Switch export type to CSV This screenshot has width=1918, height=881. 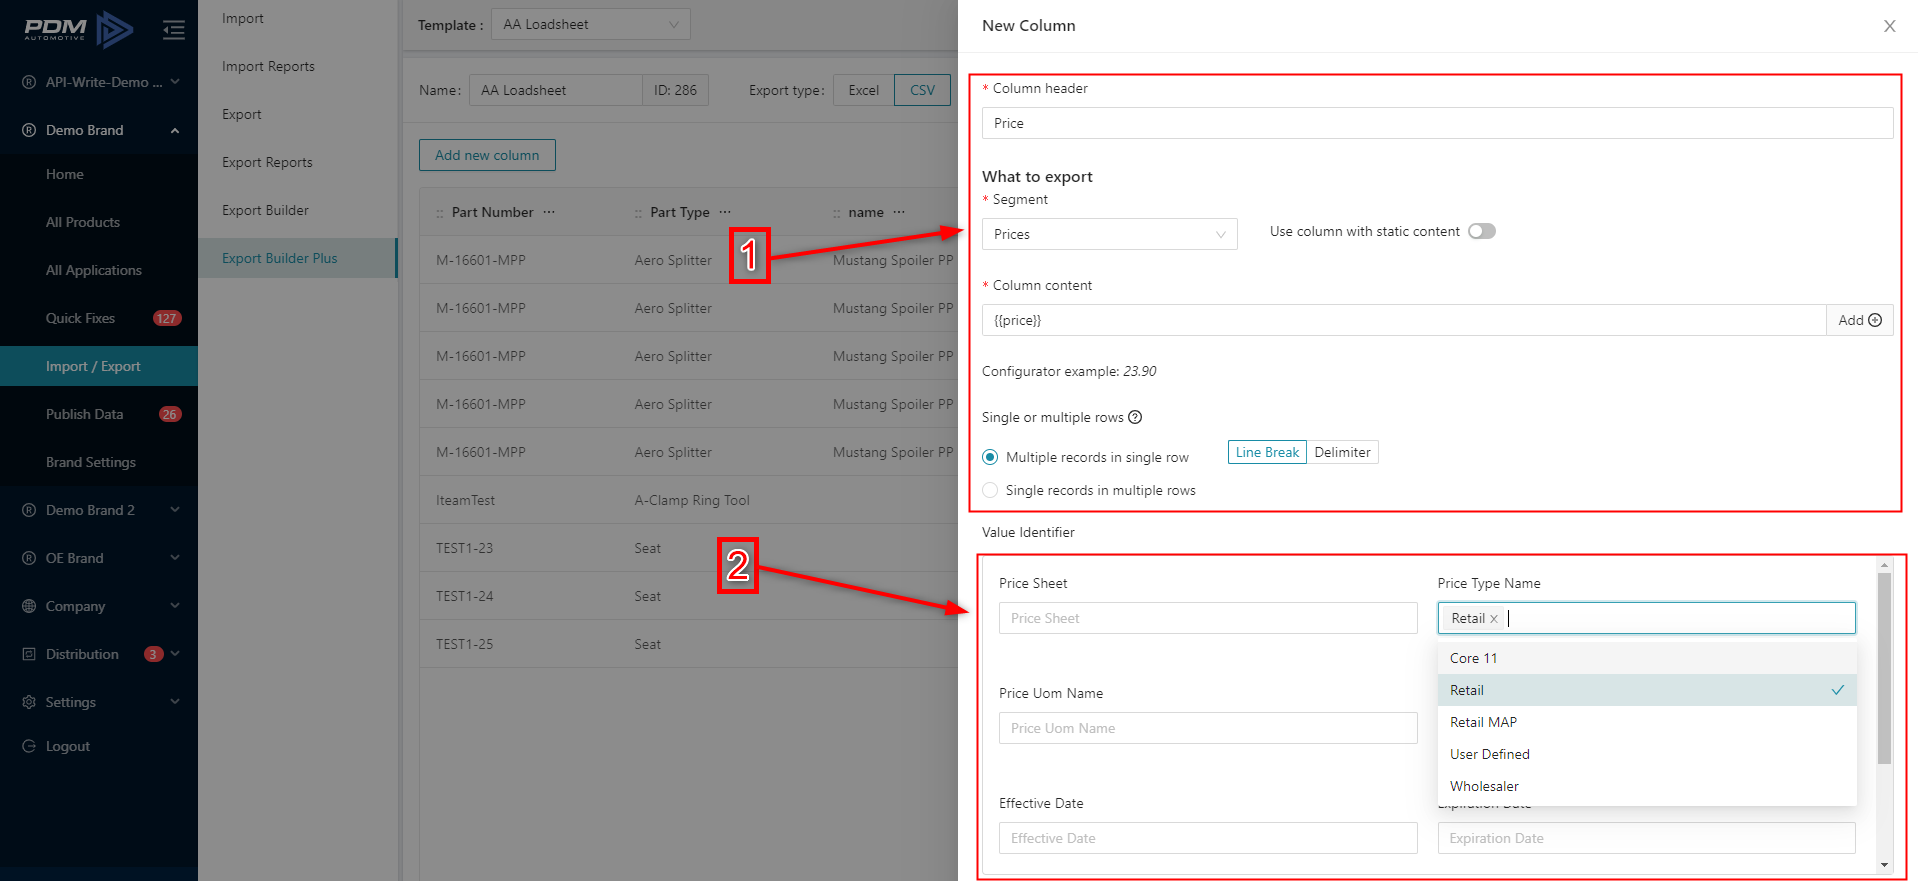tap(922, 90)
